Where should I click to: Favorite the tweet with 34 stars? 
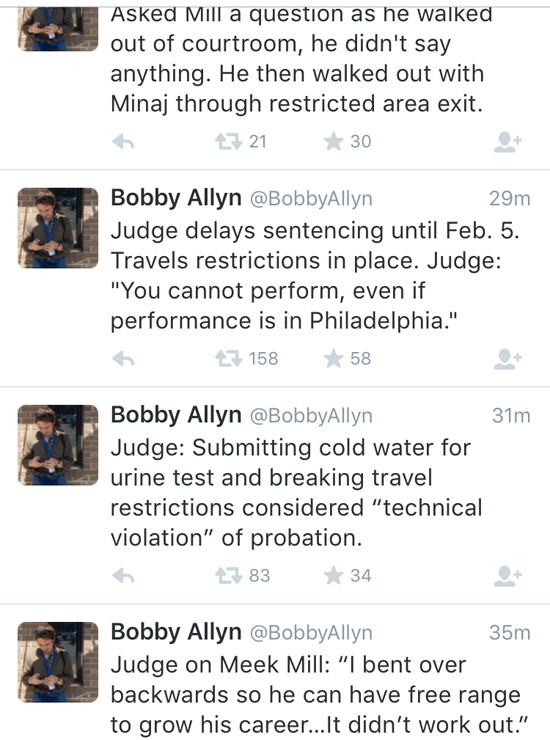[x=333, y=576]
